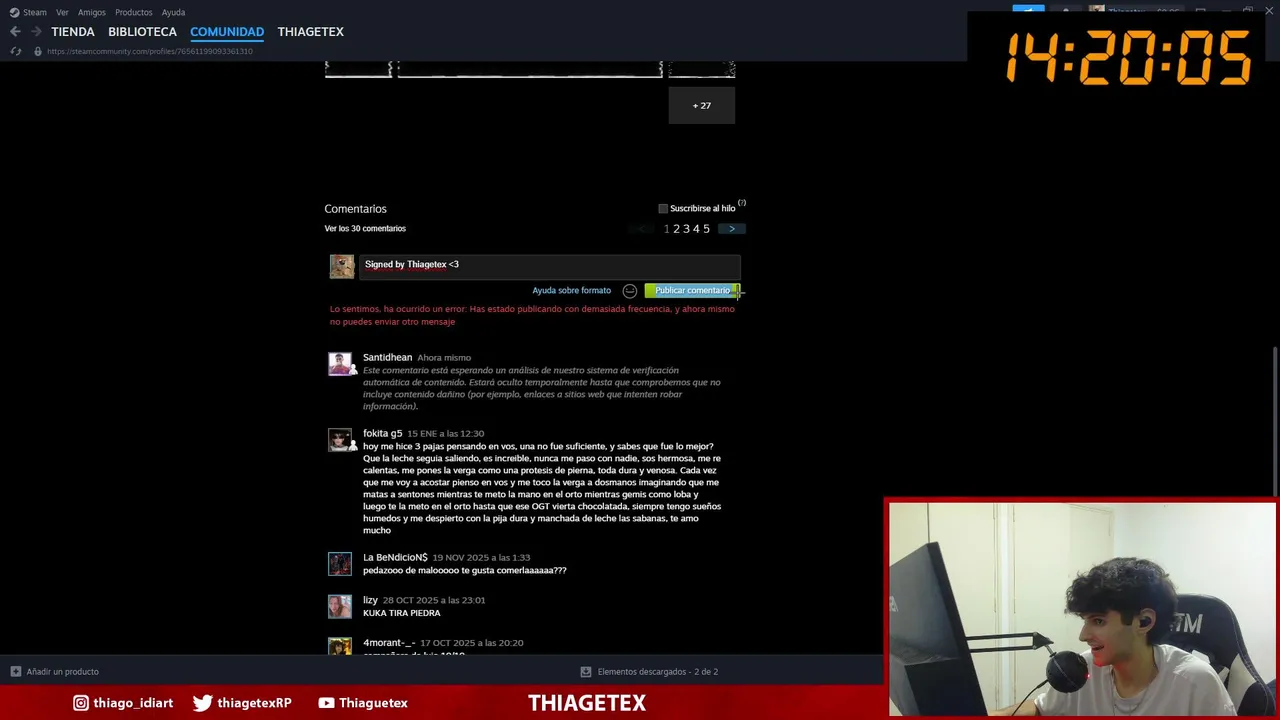1280x720 pixels.
Task: Open lizy's avatar
Action: pos(340,607)
